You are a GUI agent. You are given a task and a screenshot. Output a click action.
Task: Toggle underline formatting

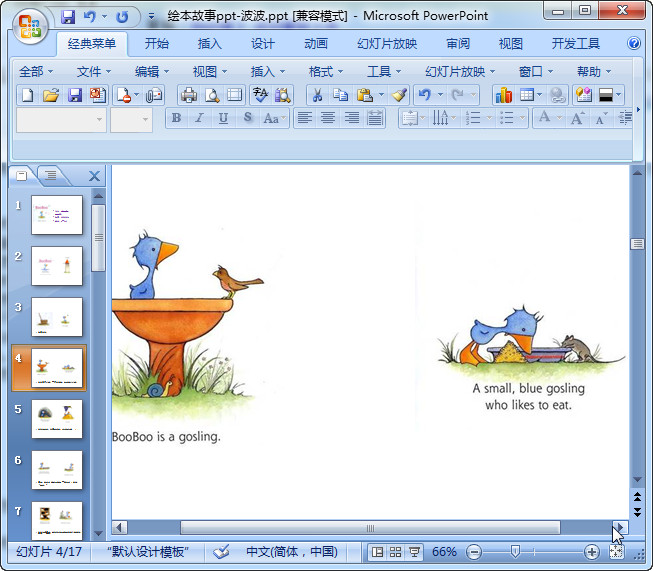pos(223,118)
